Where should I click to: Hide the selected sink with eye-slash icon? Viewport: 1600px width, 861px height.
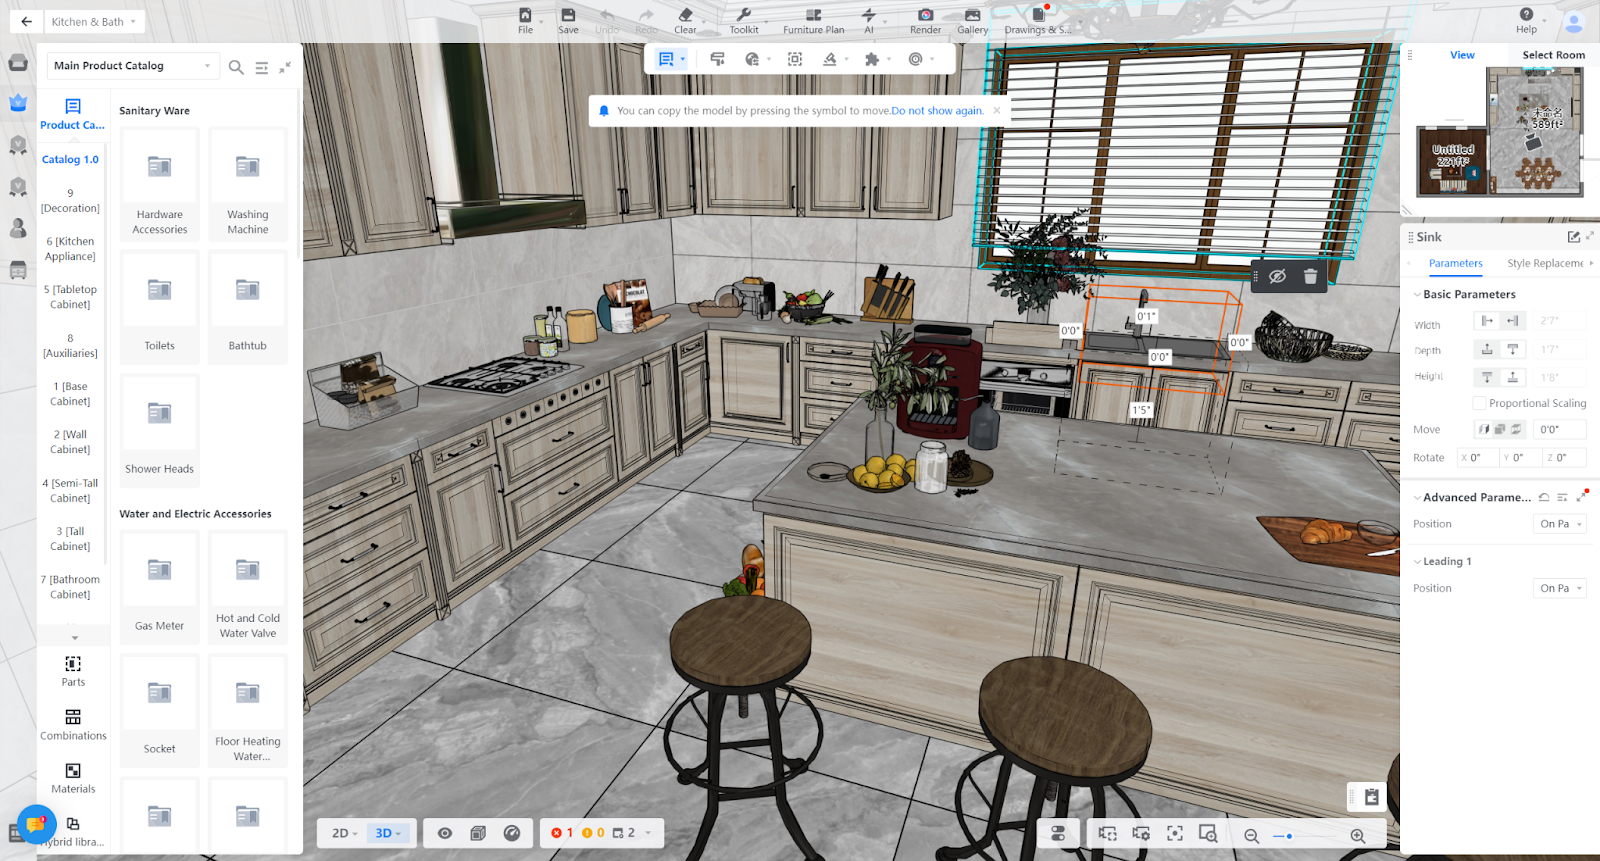[1277, 276]
